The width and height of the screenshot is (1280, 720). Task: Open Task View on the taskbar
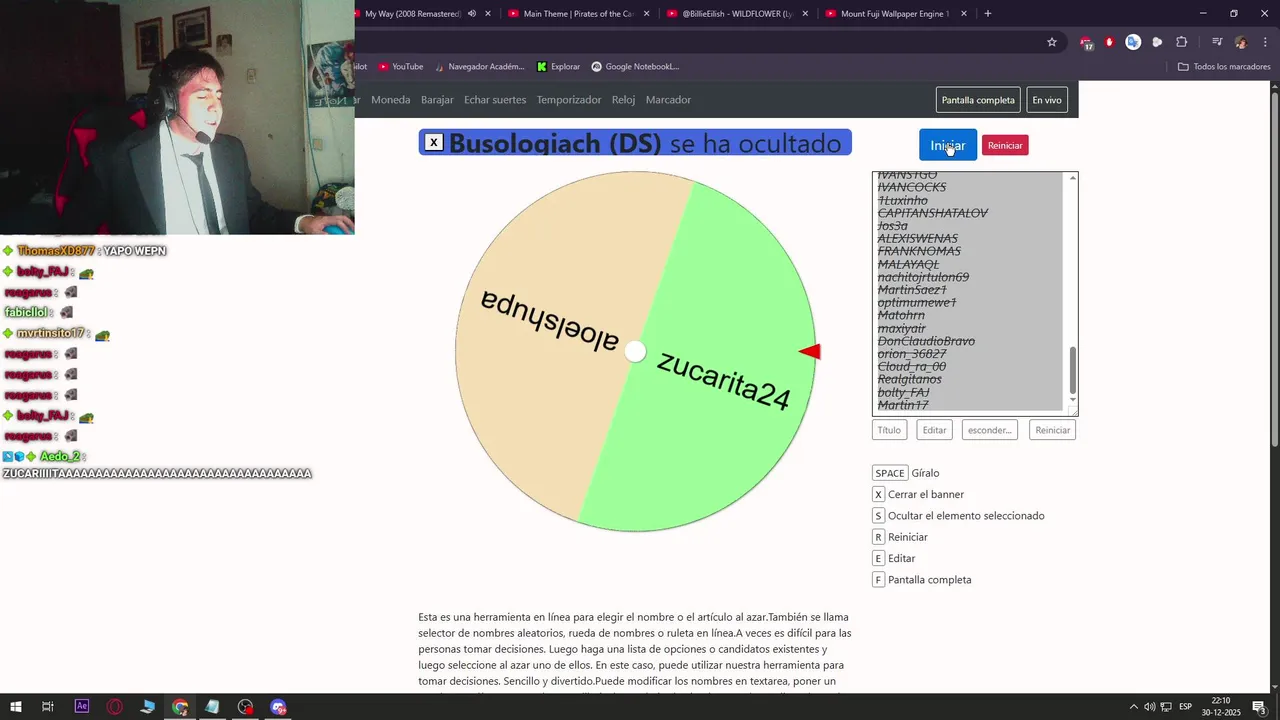pos(47,707)
